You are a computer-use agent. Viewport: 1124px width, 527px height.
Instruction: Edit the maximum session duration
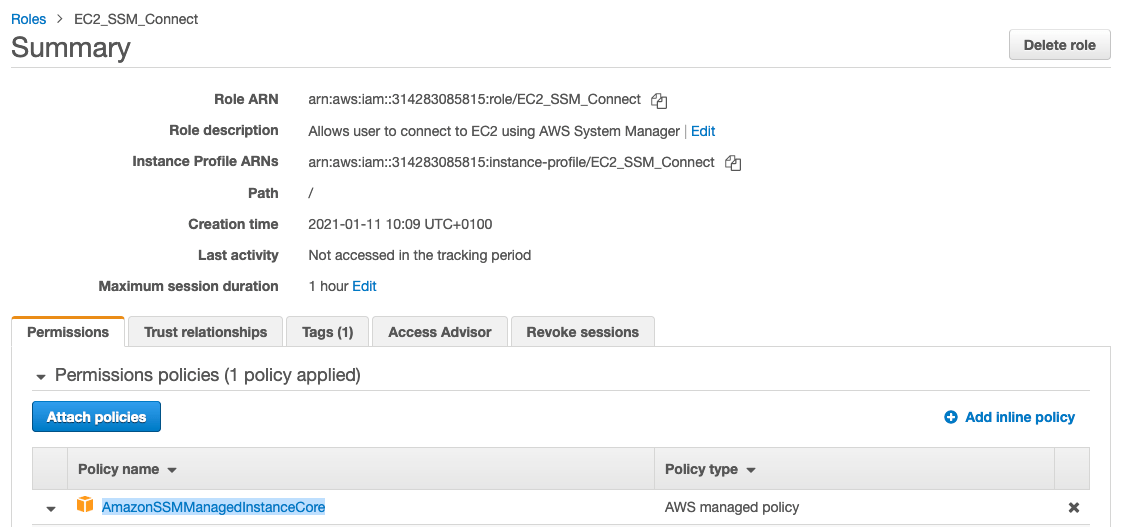pos(364,286)
